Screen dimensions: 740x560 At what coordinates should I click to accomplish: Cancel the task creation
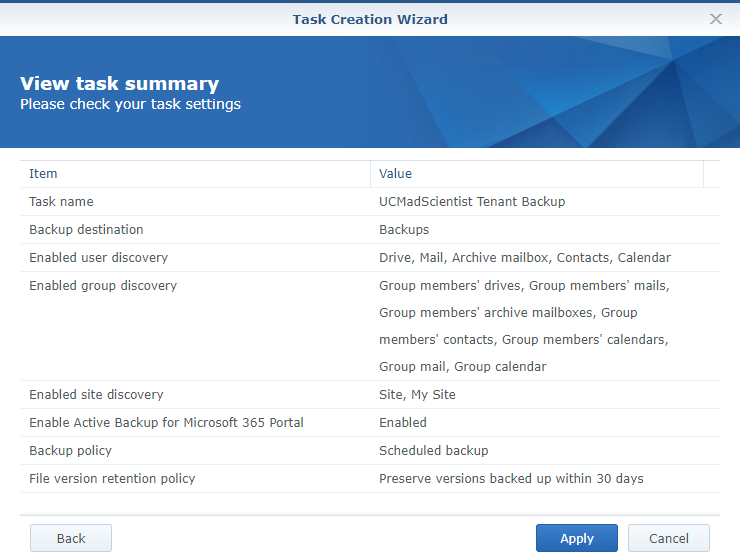click(668, 538)
